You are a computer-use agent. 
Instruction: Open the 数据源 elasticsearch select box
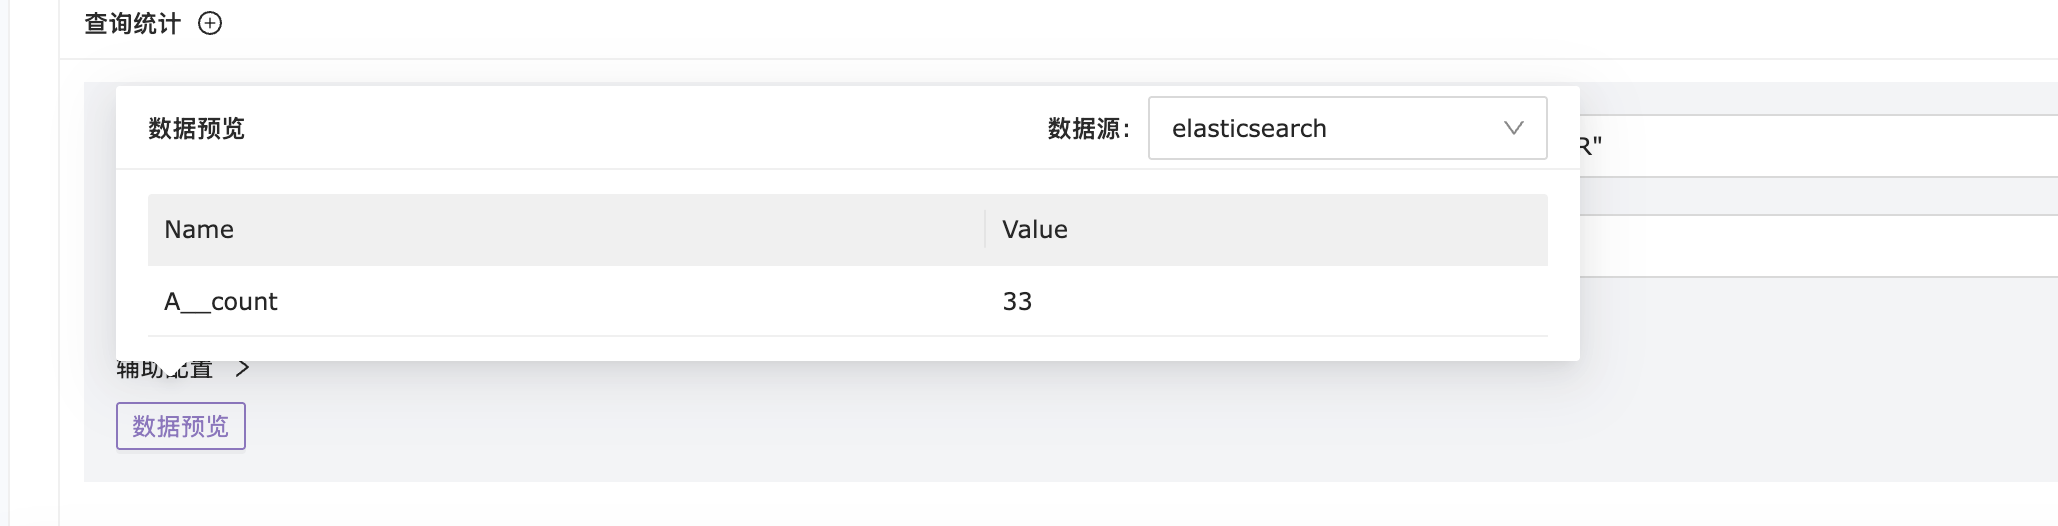click(x=1330, y=128)
